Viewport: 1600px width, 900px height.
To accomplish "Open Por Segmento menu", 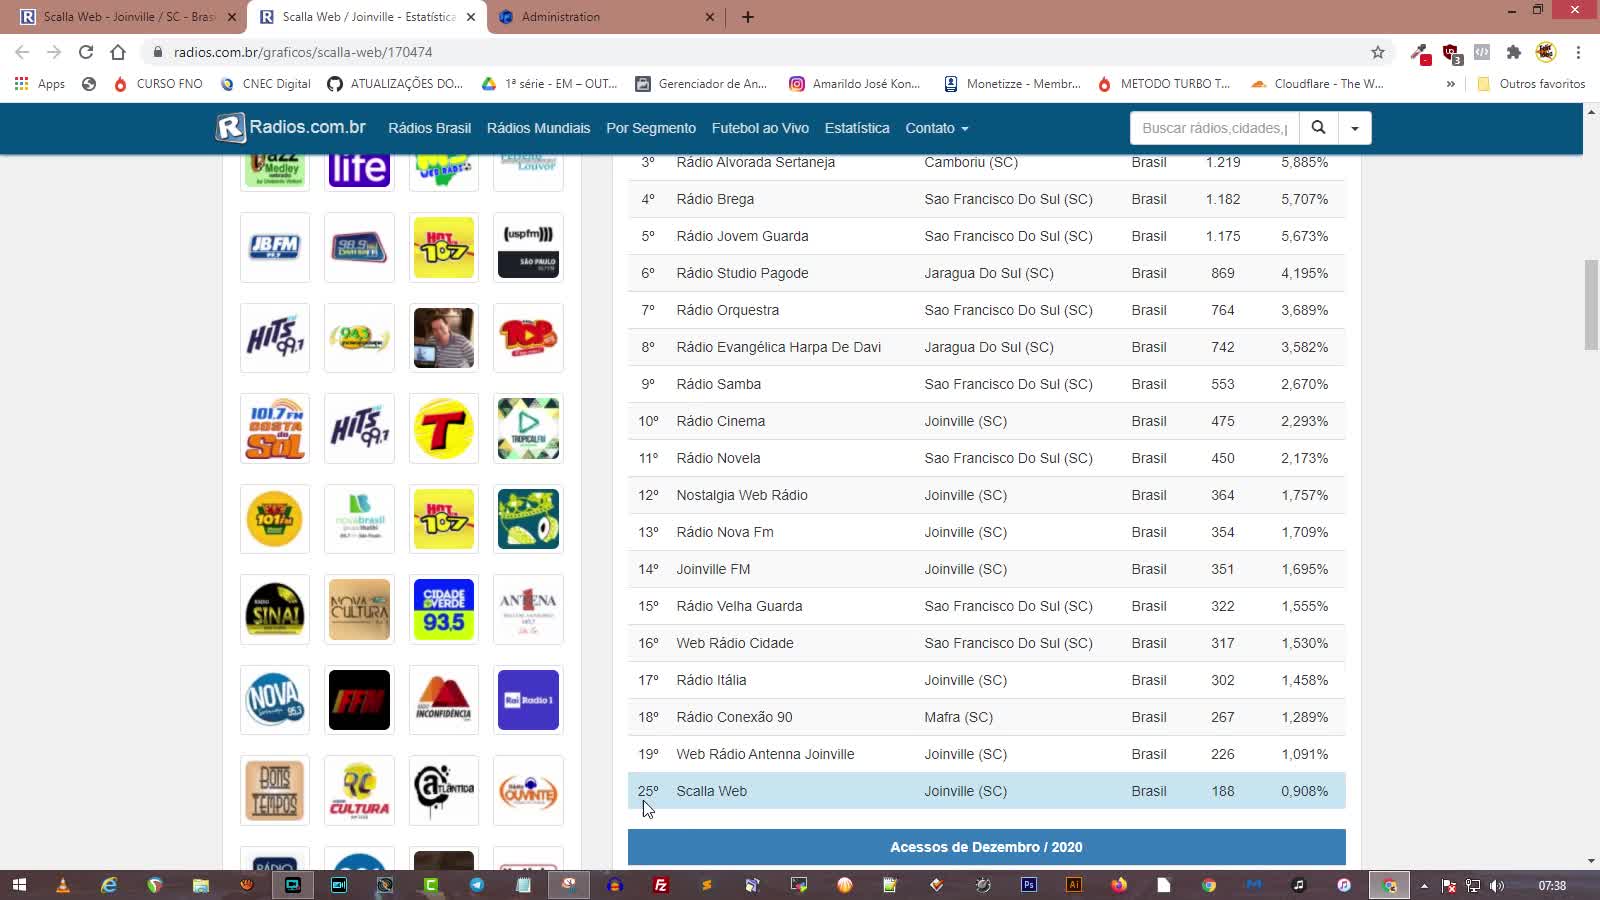I will pyautogui.click(x=651, y=128).
